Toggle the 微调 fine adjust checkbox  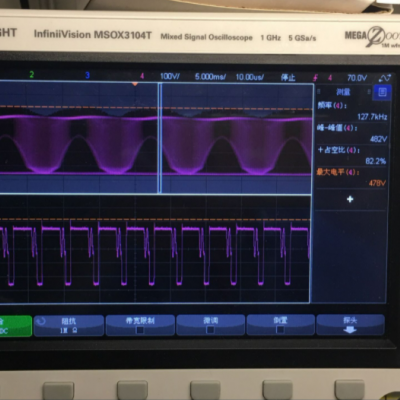(x=210, y=330)
